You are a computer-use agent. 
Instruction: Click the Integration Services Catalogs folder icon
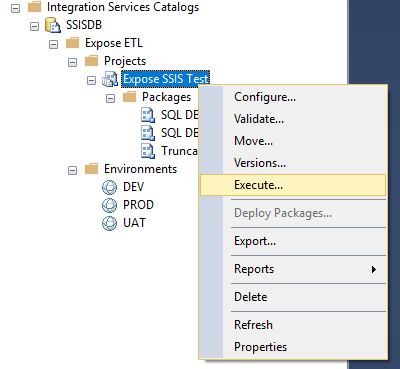click(x=34, y=7)
